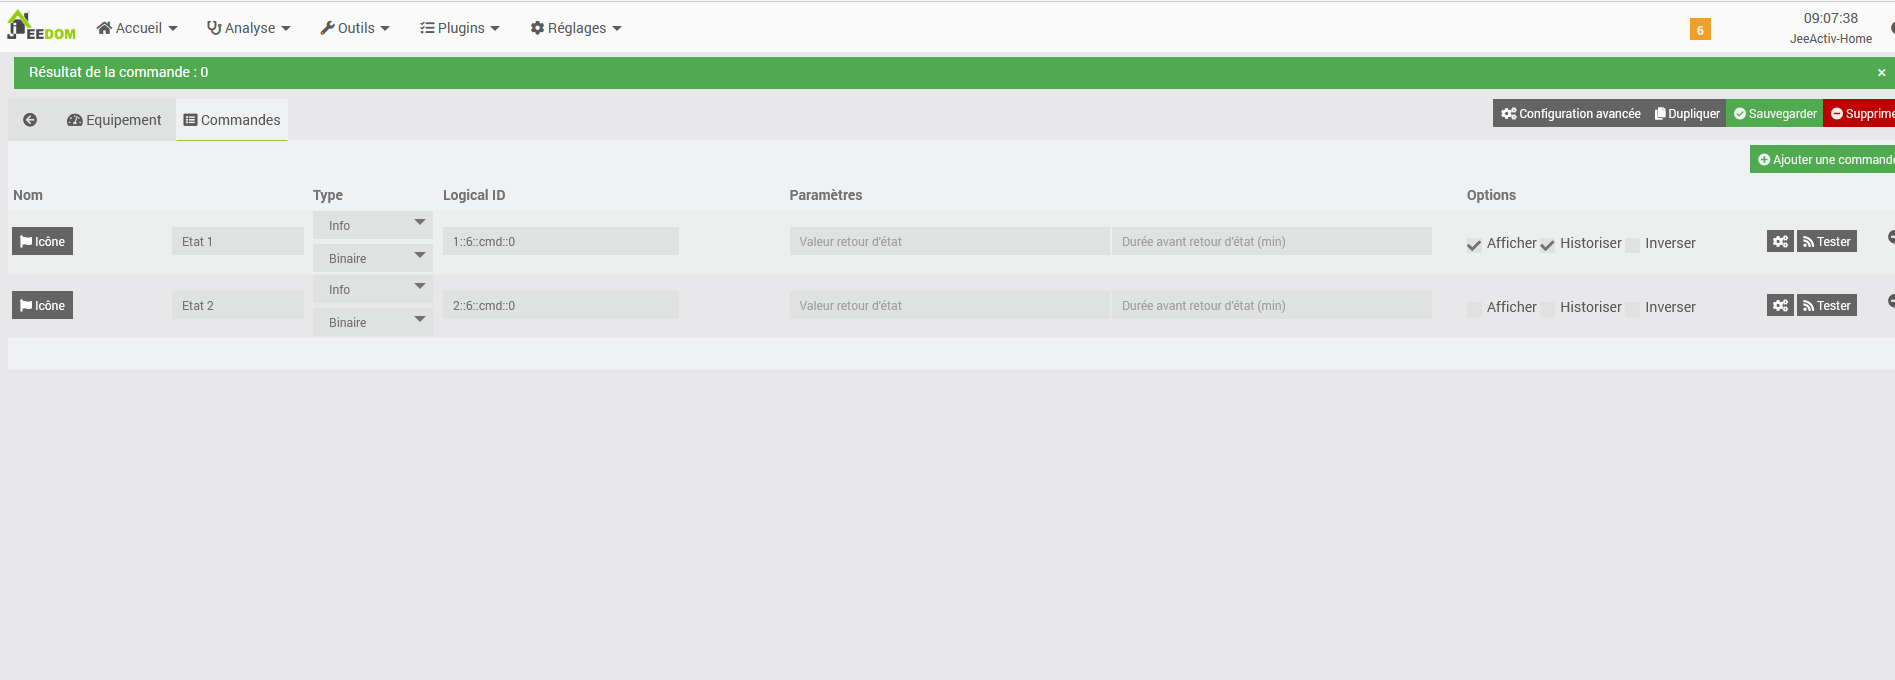
Task: Open Configuration avancée
Action: click(1571, 113)
